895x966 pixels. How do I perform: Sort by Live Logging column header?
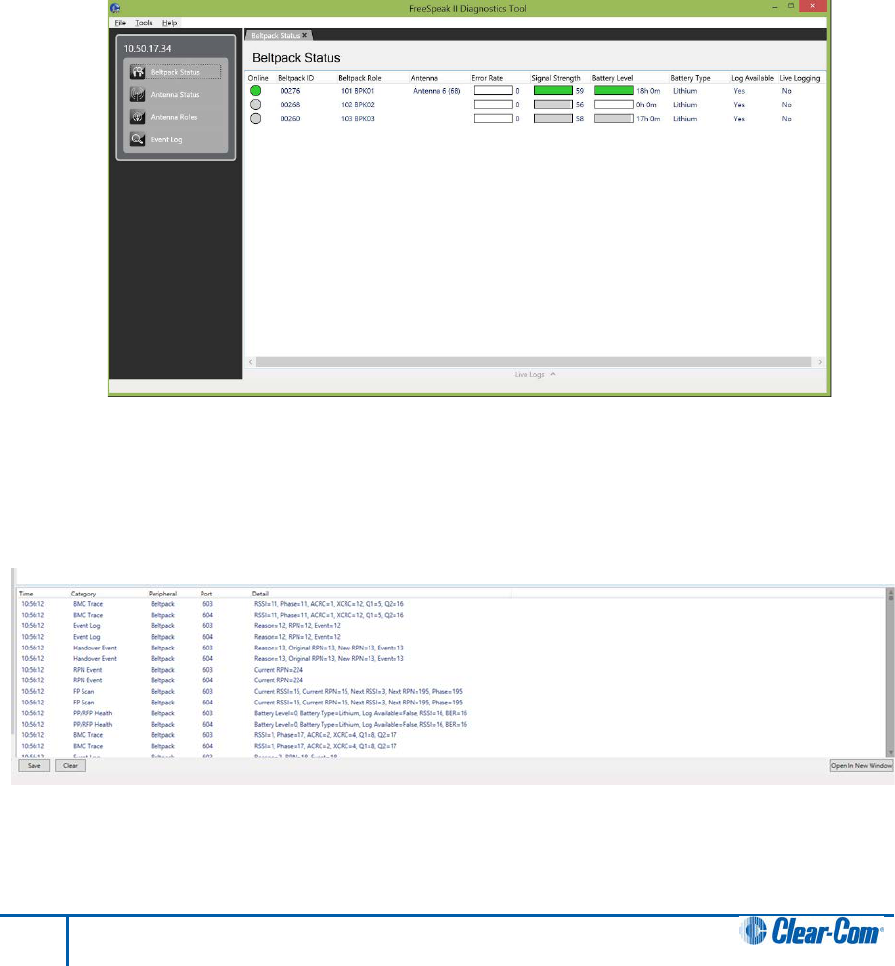point(800,78)
